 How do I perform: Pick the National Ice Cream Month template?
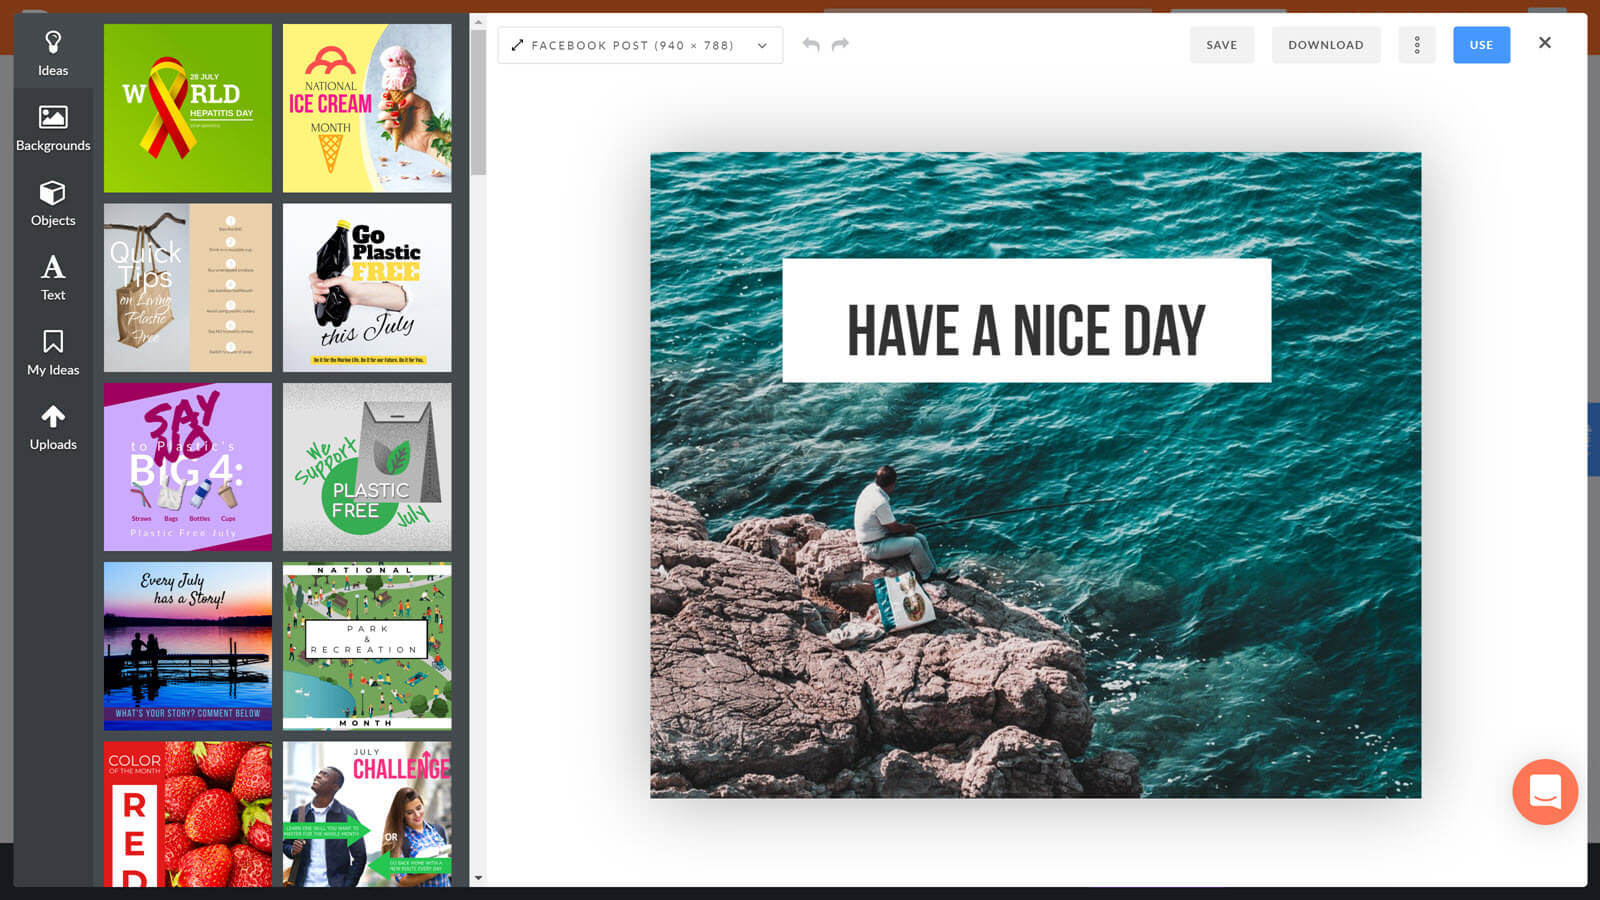click(367, 108)
